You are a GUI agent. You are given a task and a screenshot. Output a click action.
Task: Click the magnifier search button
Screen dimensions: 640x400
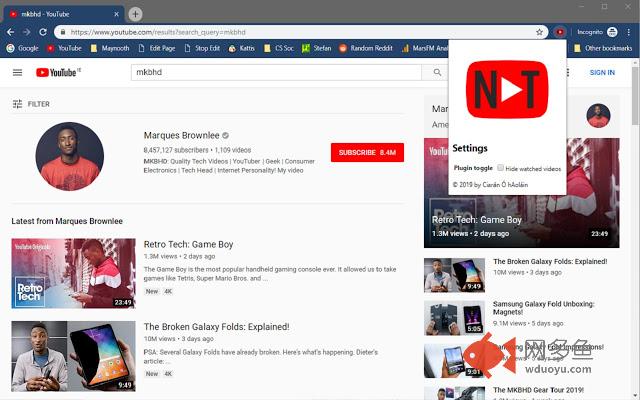(437, 72)
